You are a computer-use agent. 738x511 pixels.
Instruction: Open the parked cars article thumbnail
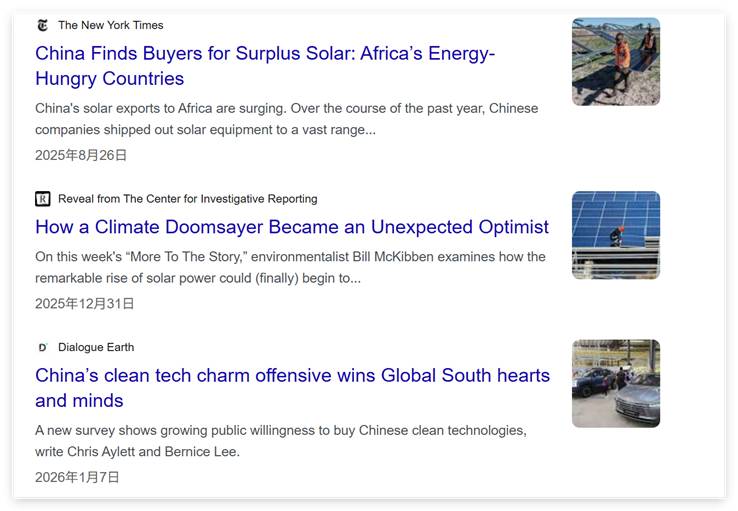[615, 383]
